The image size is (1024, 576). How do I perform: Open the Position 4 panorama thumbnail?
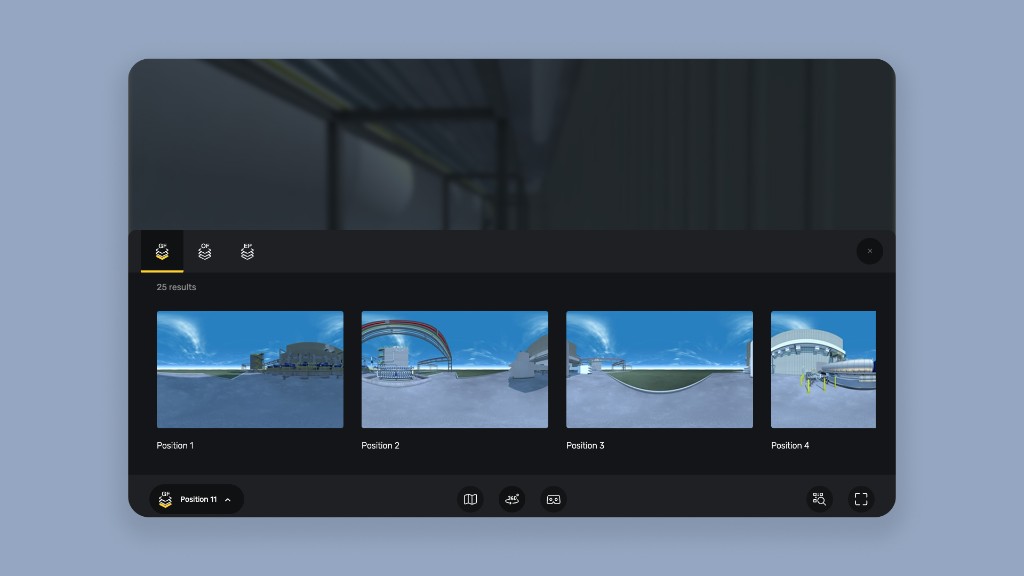click(824, 370)
